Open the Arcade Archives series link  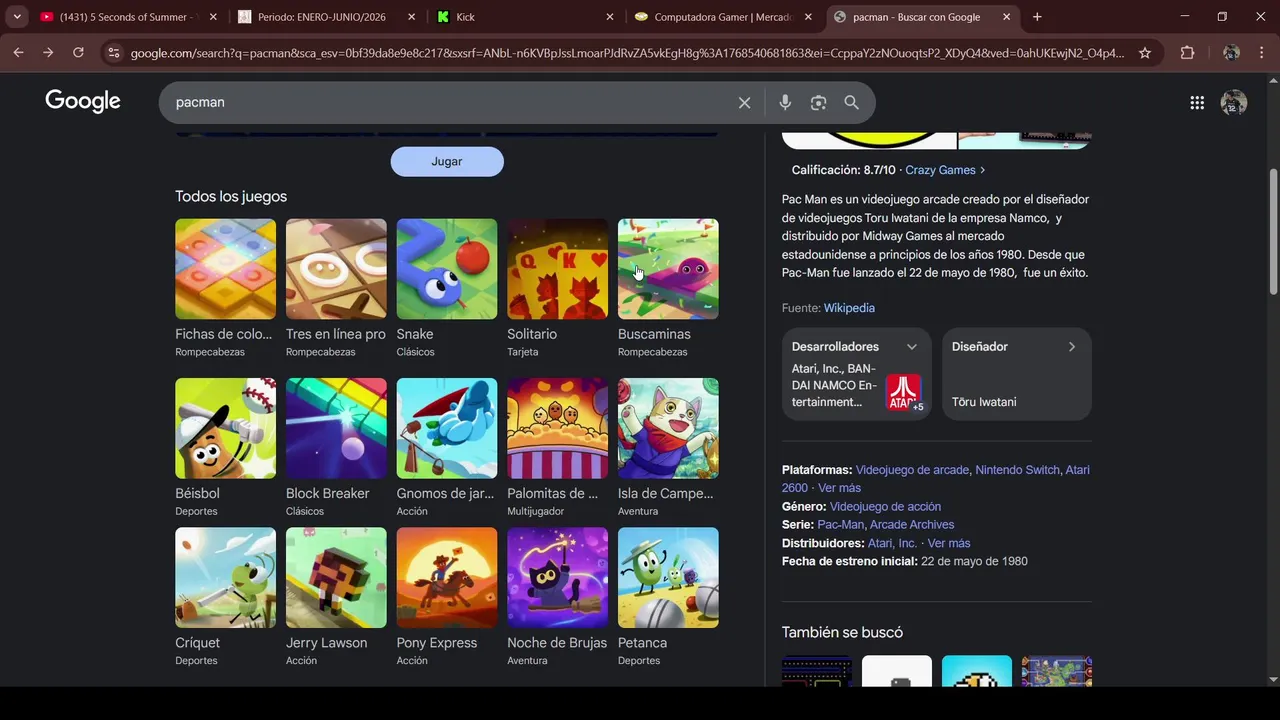click(912, 525)
